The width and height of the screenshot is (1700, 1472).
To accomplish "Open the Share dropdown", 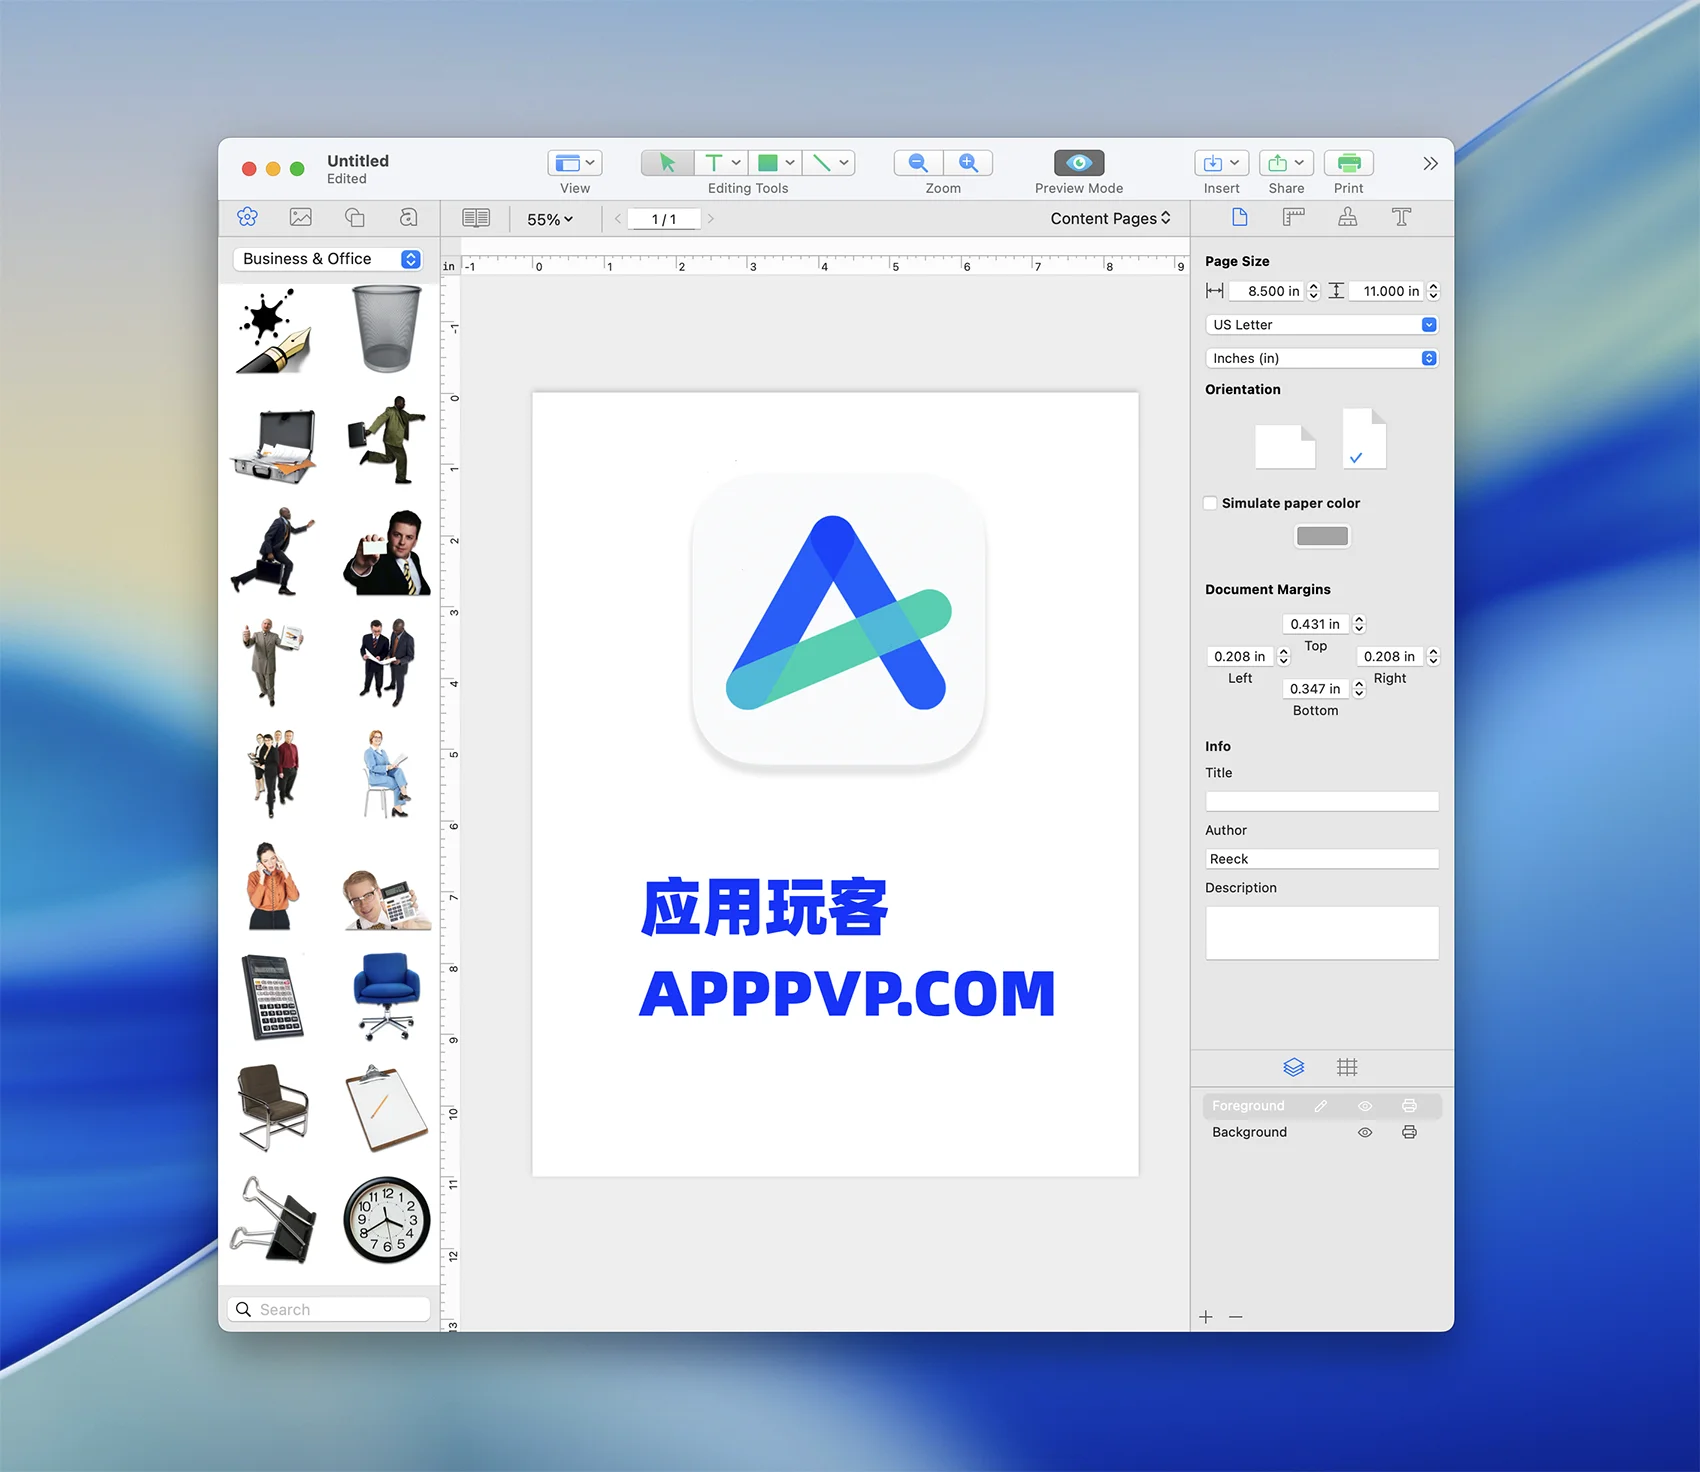I will [x=1286, y=163].
